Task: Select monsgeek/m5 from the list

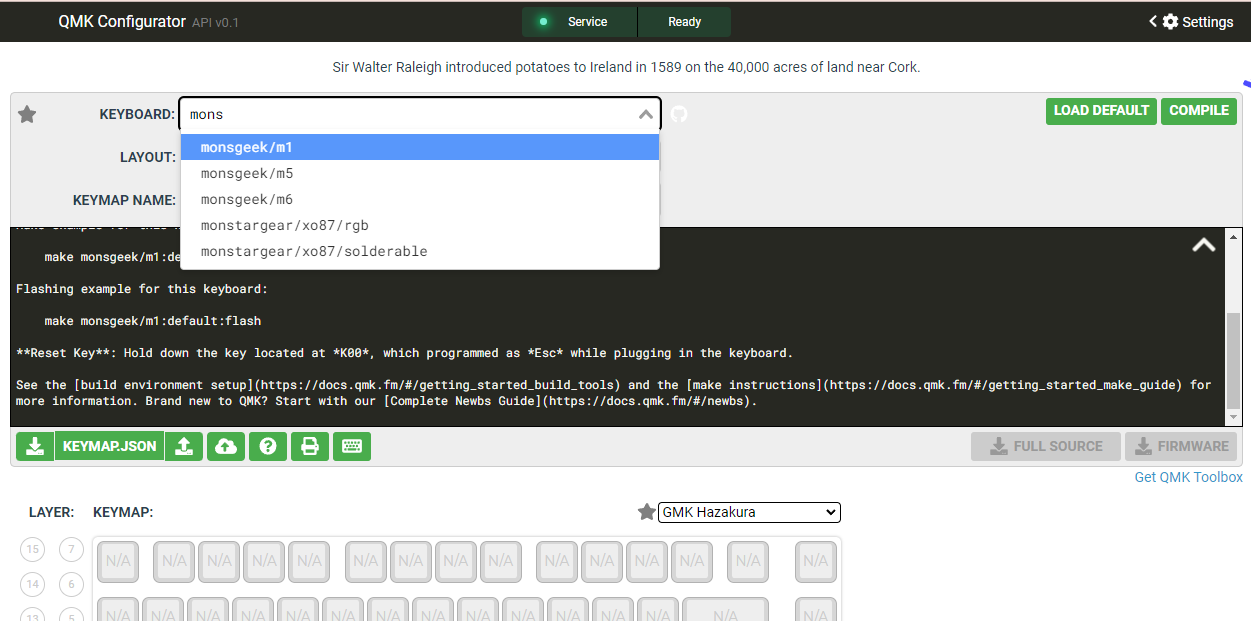Action: (x=420, y=173)
